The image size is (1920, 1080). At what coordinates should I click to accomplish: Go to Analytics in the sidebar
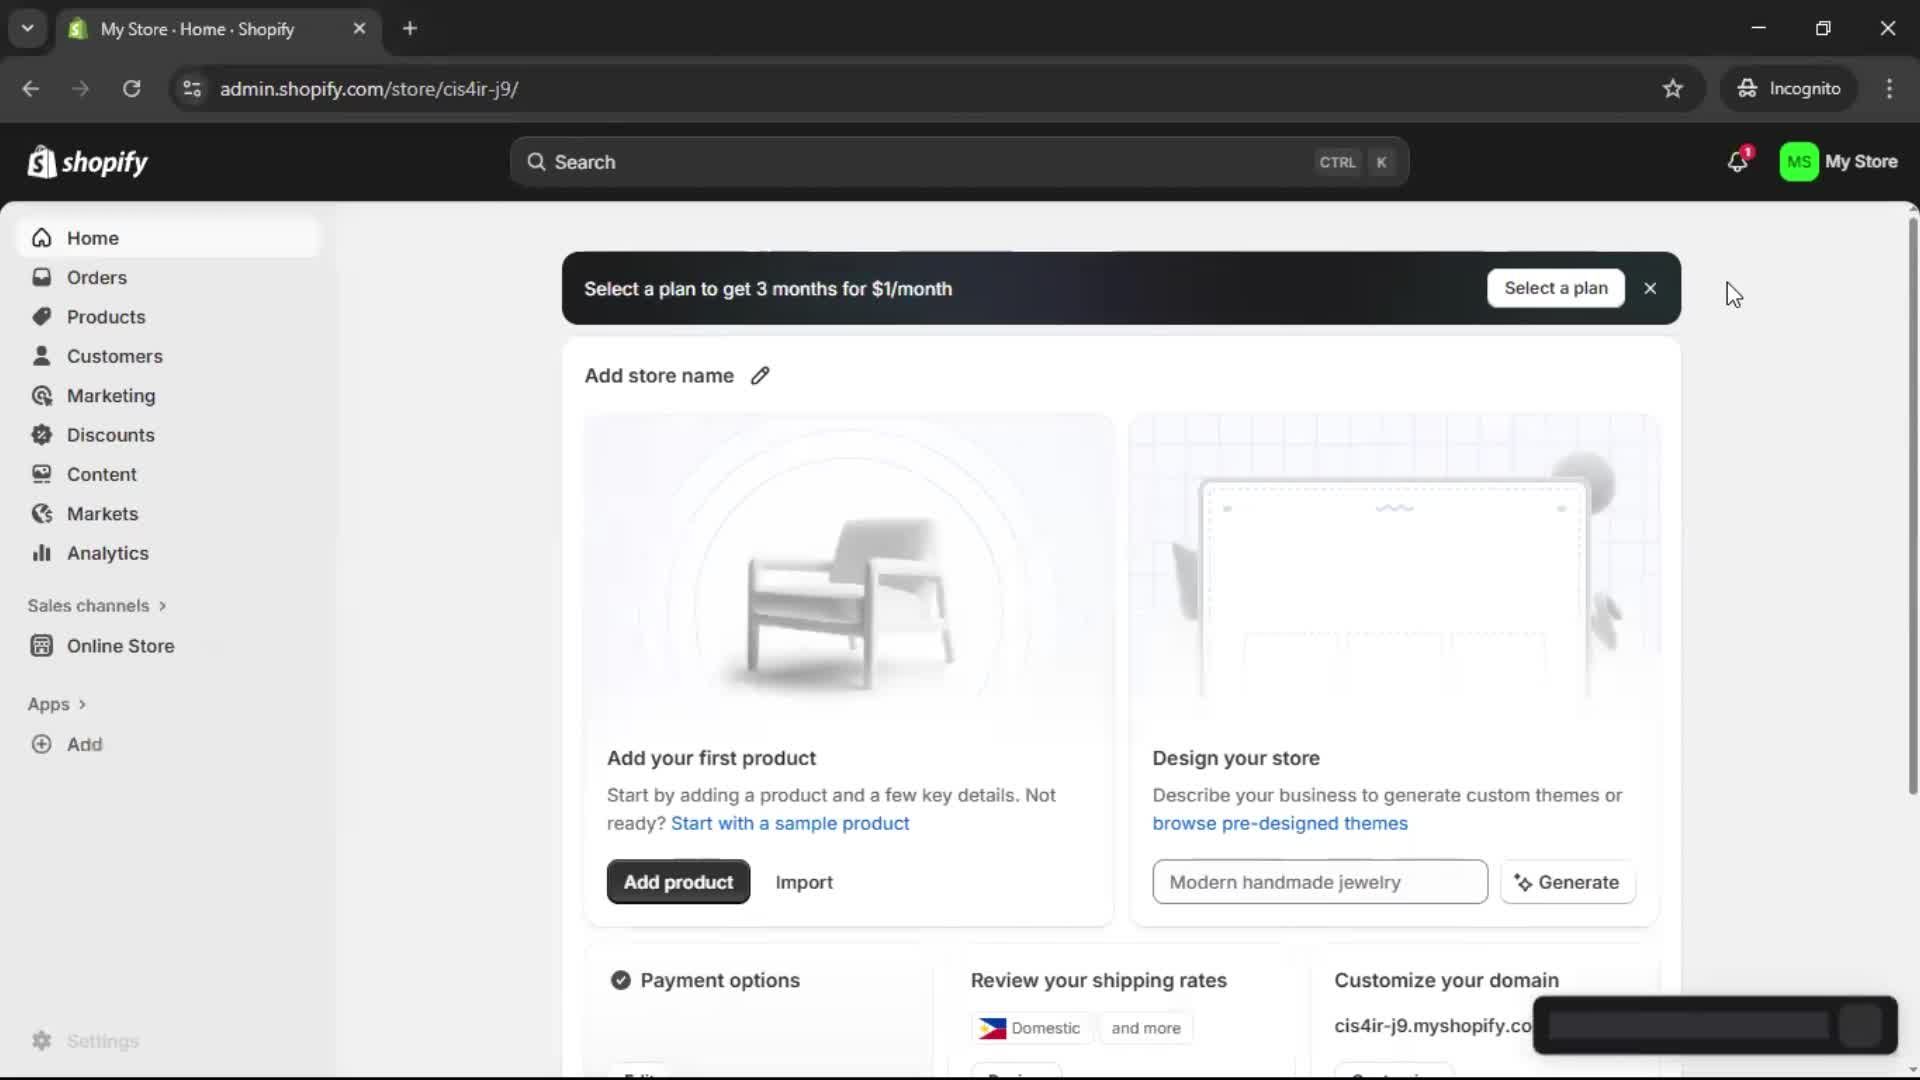point(107,553)
